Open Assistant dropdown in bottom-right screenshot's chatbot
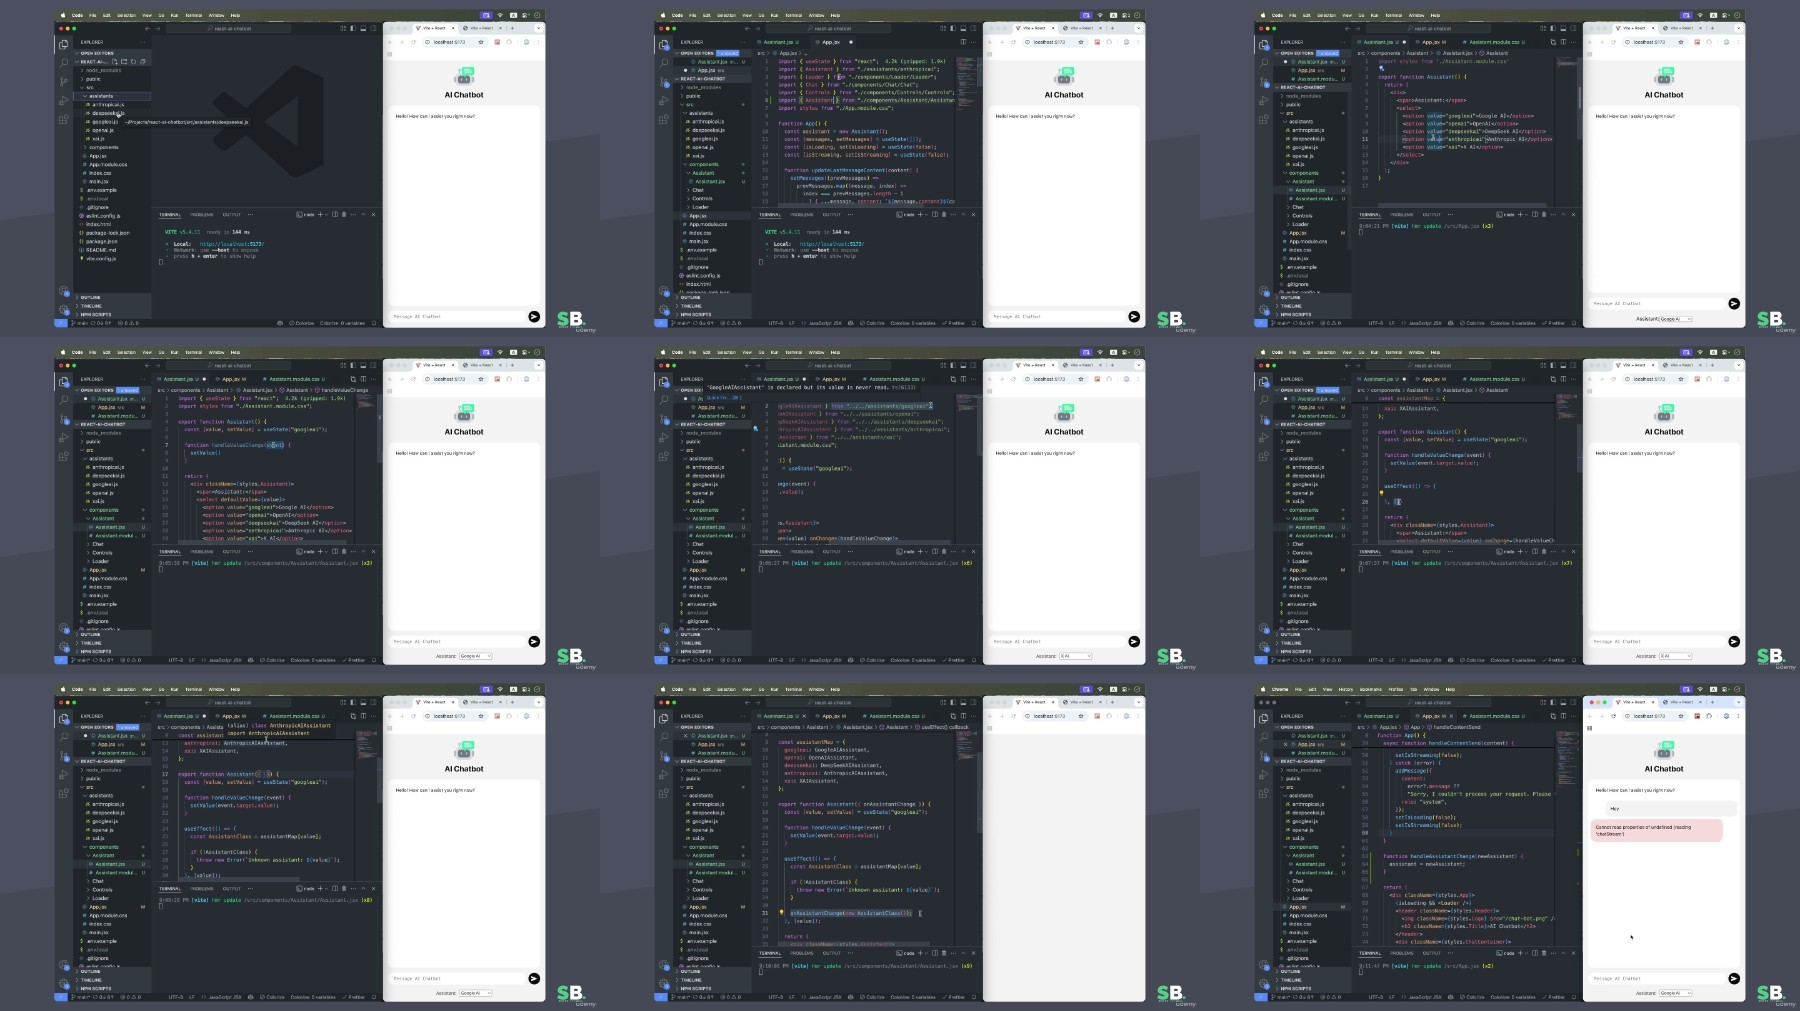1800x1011 pixels. tap(1676, 993)
